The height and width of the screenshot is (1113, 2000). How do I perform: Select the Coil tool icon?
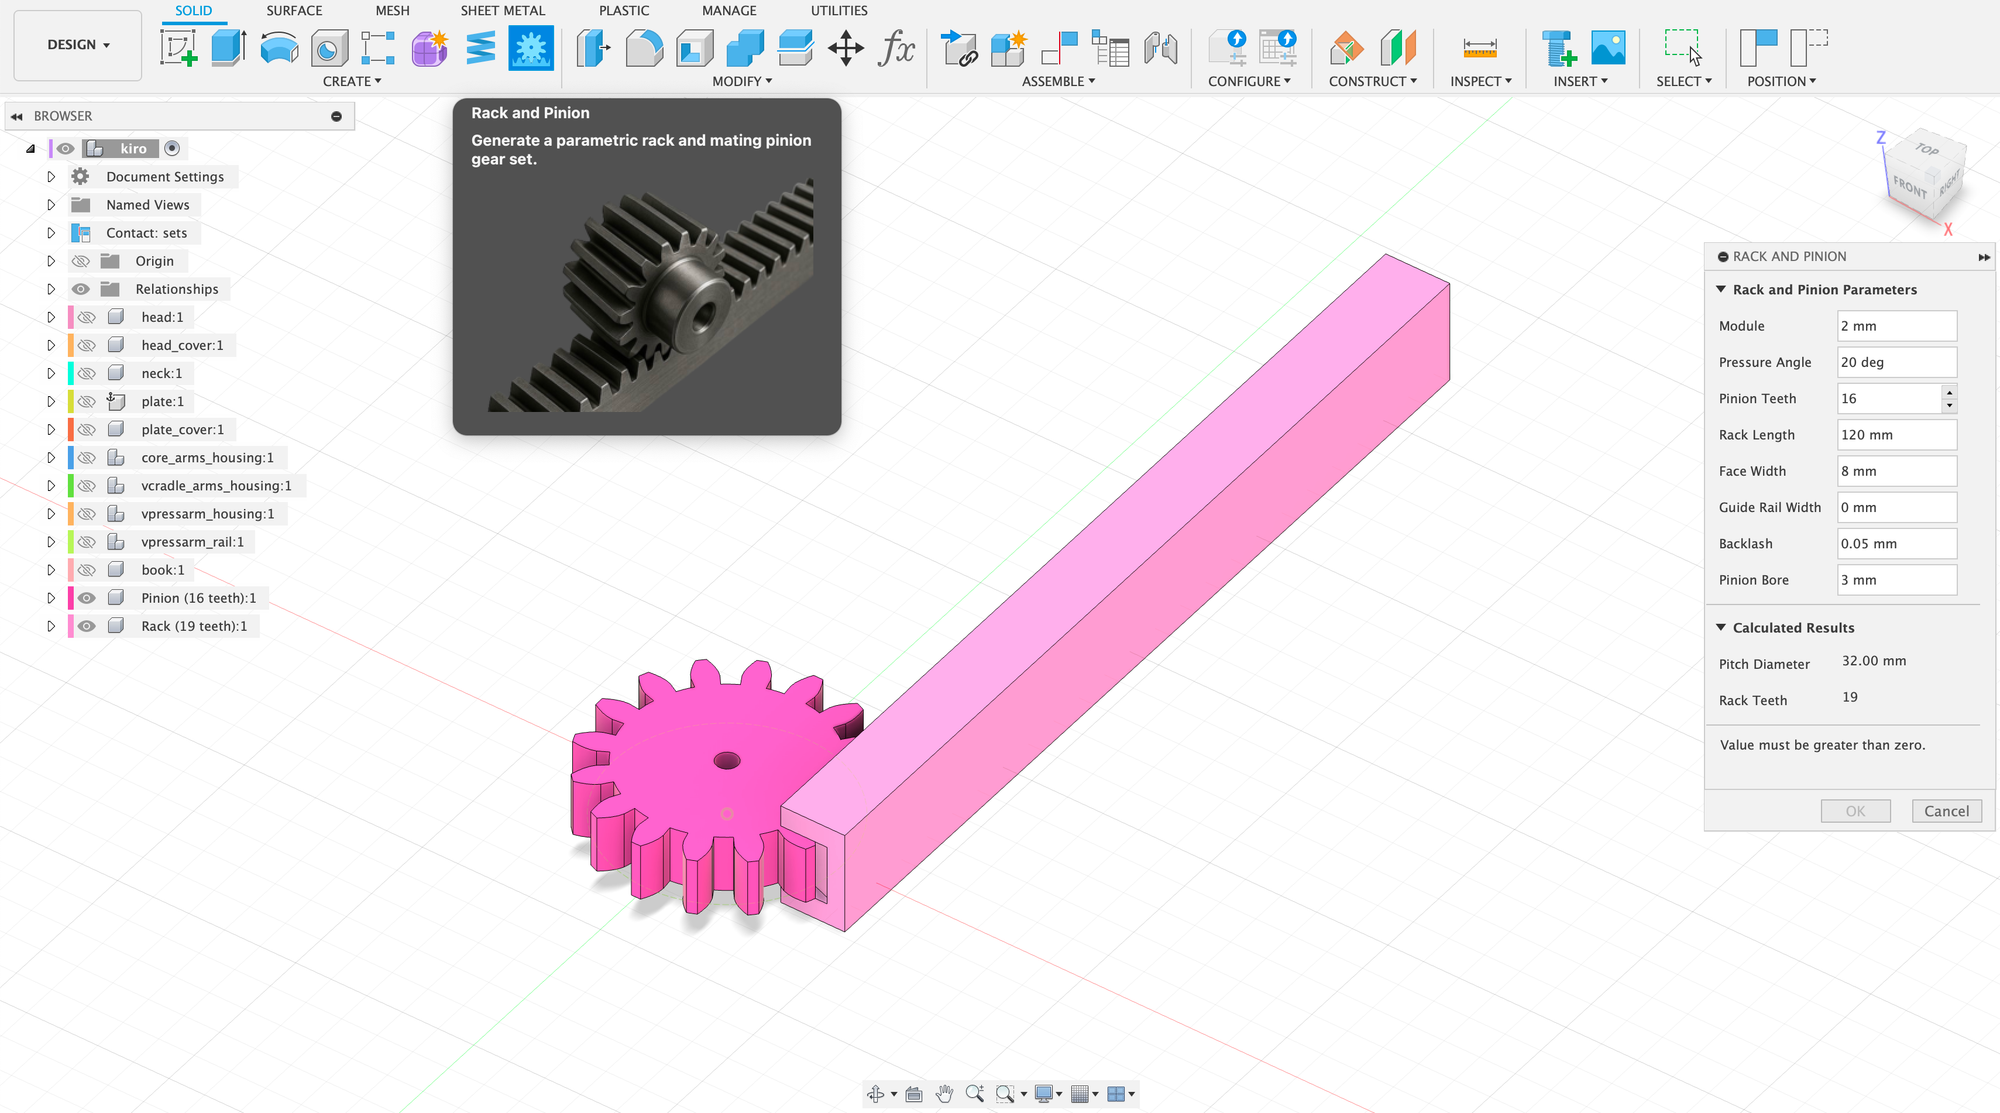pyautogui.click(x=480, y=48)
